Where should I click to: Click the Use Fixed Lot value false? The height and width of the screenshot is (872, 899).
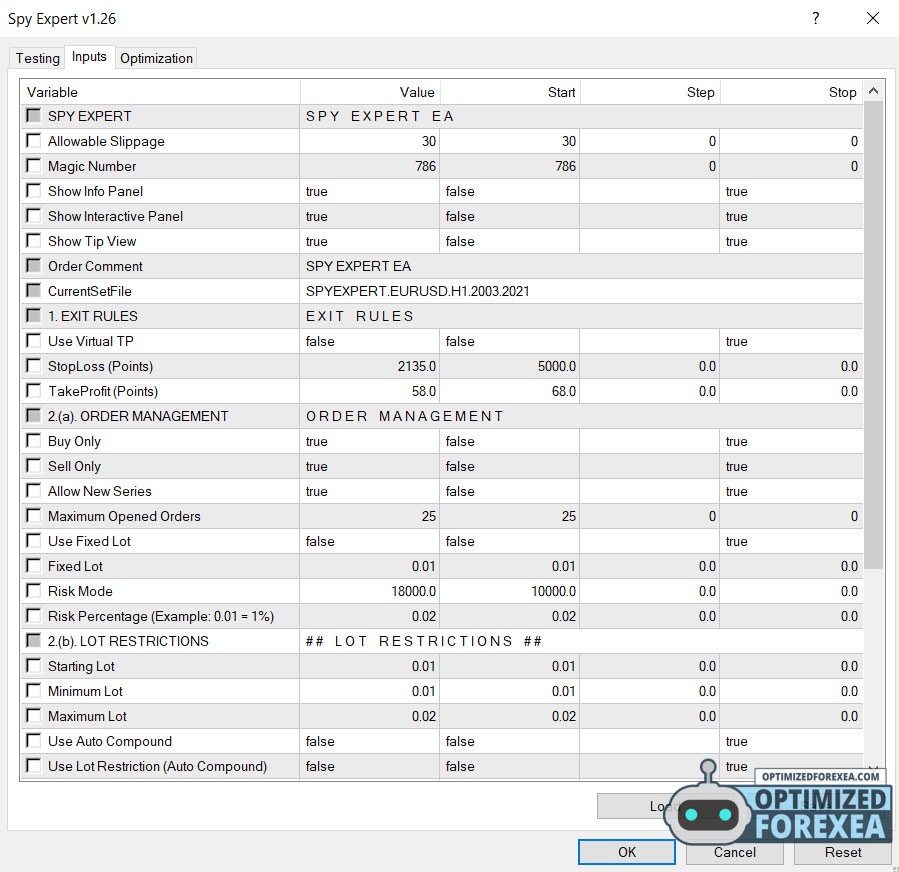(x=370, y=541)
